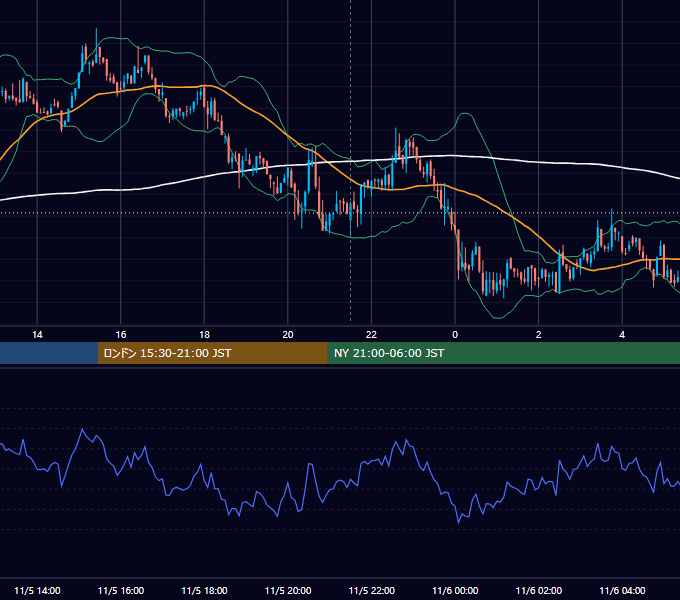Click the 11/6 02:00 label on the lower axis
This screenshot has width=680, height=600.
pyautogui.click(x=539, y=590)
